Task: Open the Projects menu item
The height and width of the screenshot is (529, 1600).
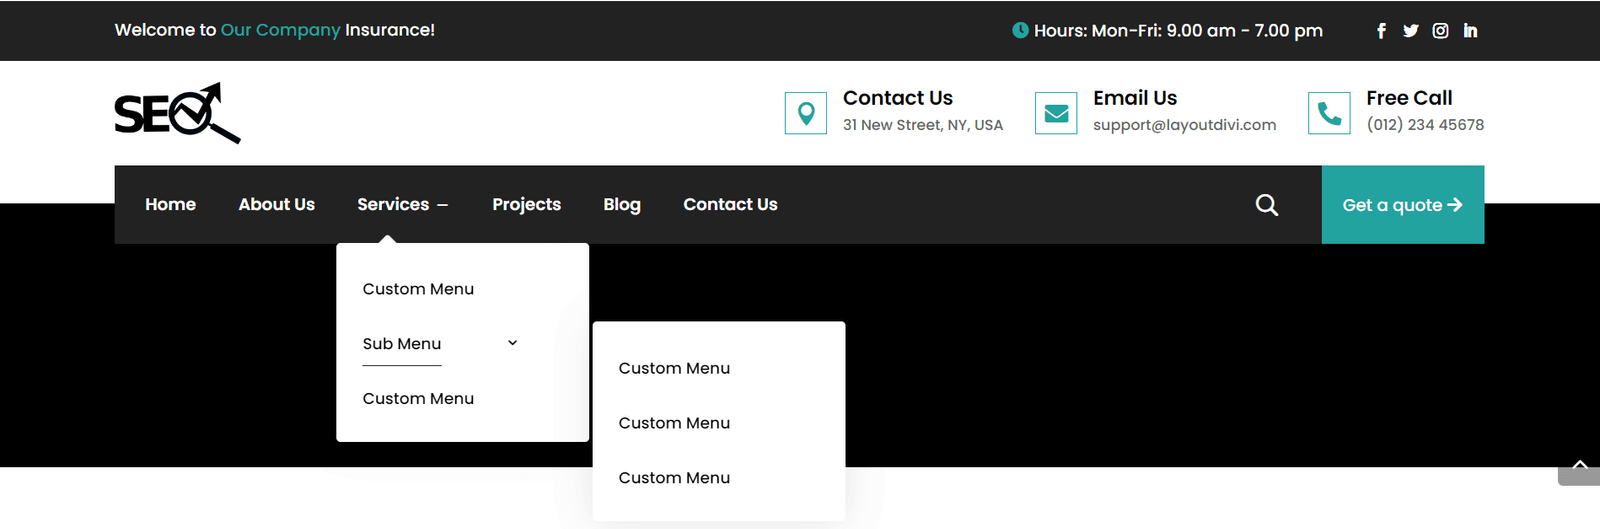Action: [526, 205]
